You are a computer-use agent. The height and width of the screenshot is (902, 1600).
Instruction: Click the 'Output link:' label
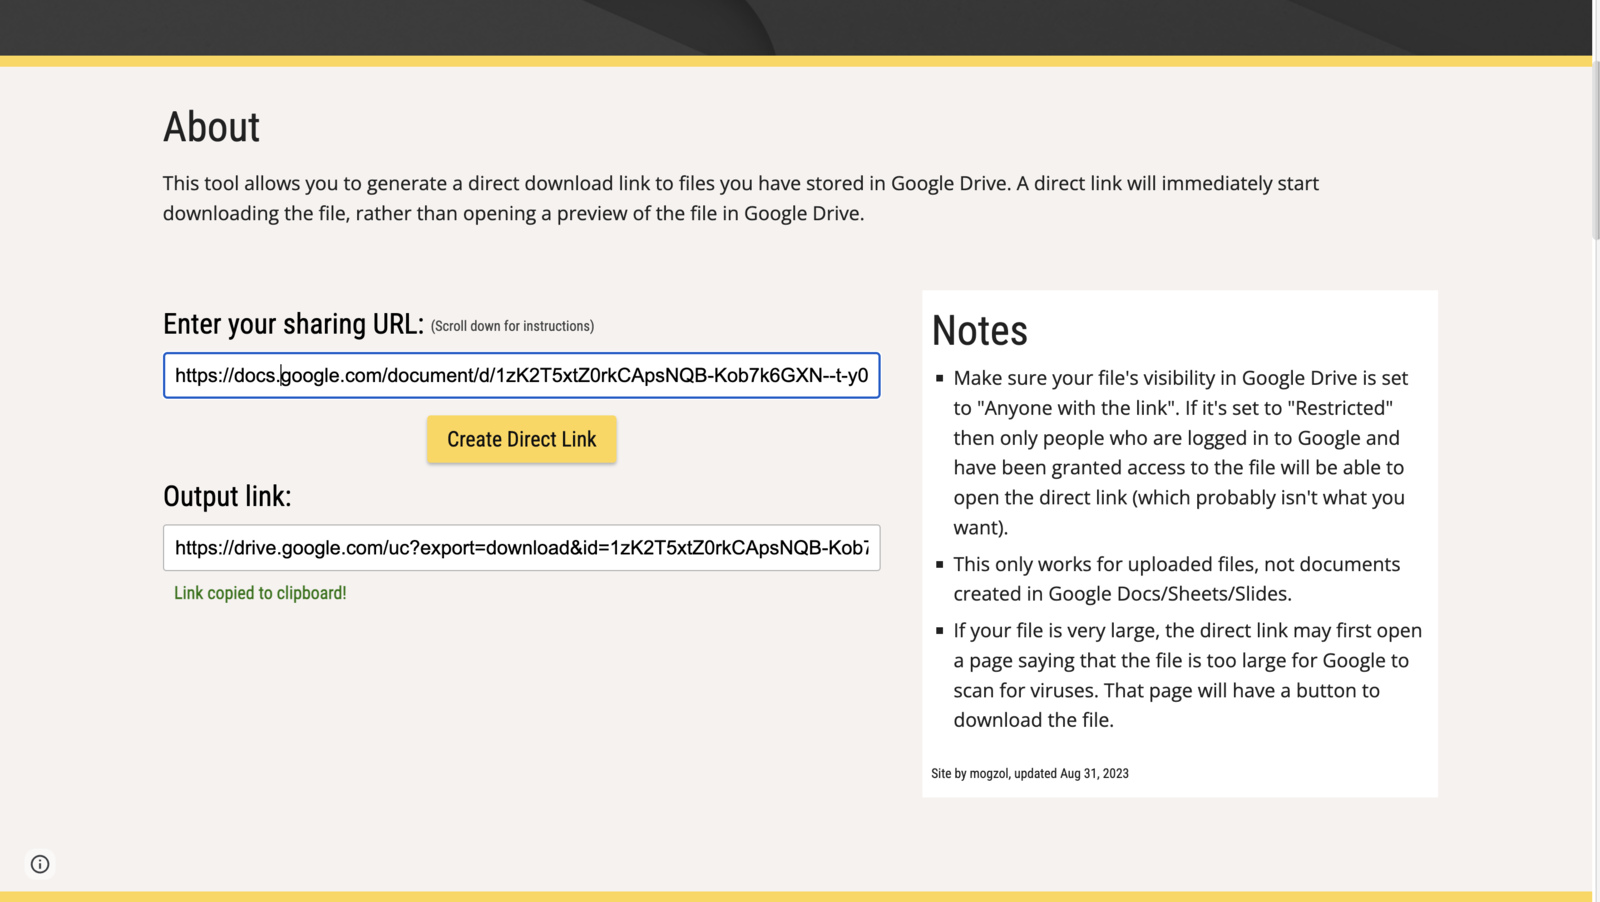pyautogui.click(x=227, y=496)
